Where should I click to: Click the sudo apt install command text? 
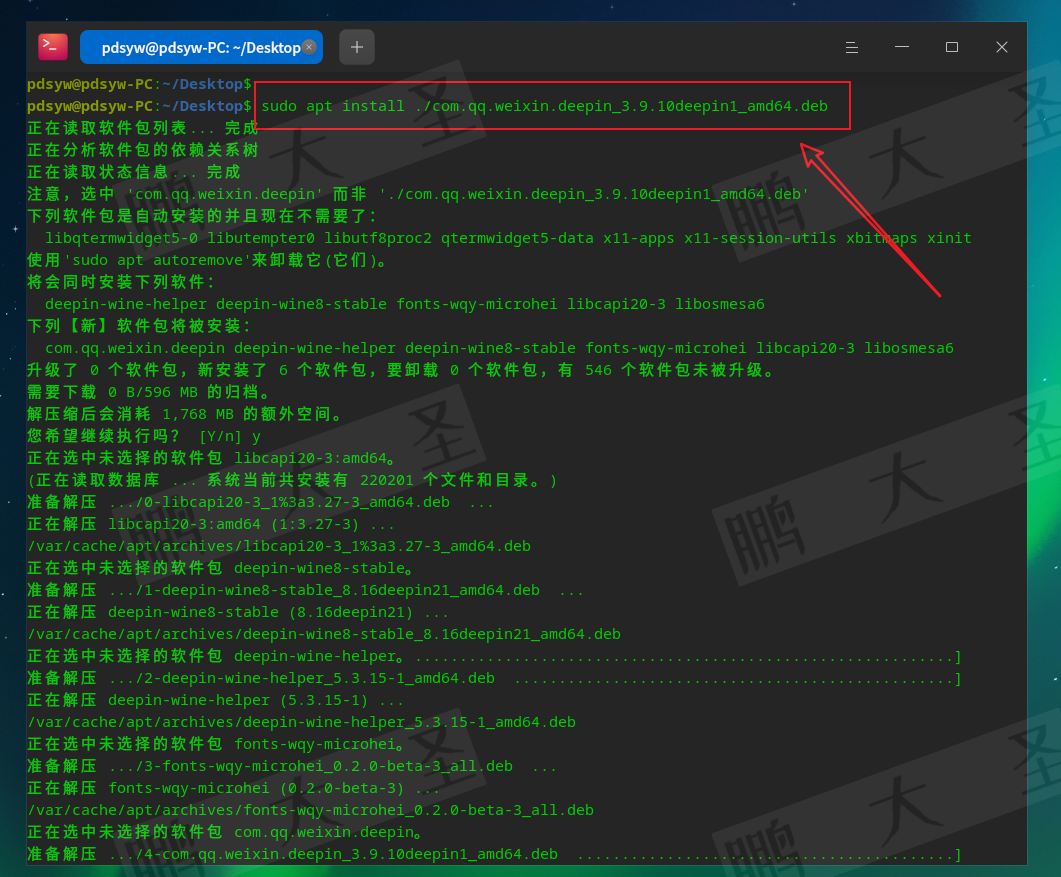tap(544, 106)
